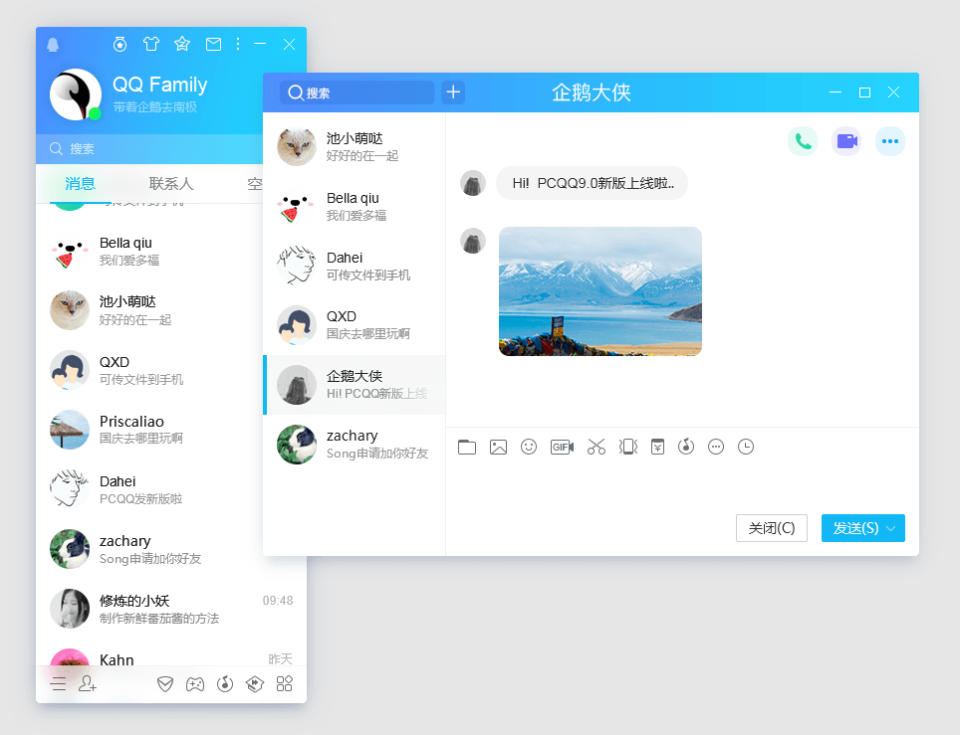Send an image using the picture icon
Viewport: 960px width, 735px height.
tap(498, 447)
